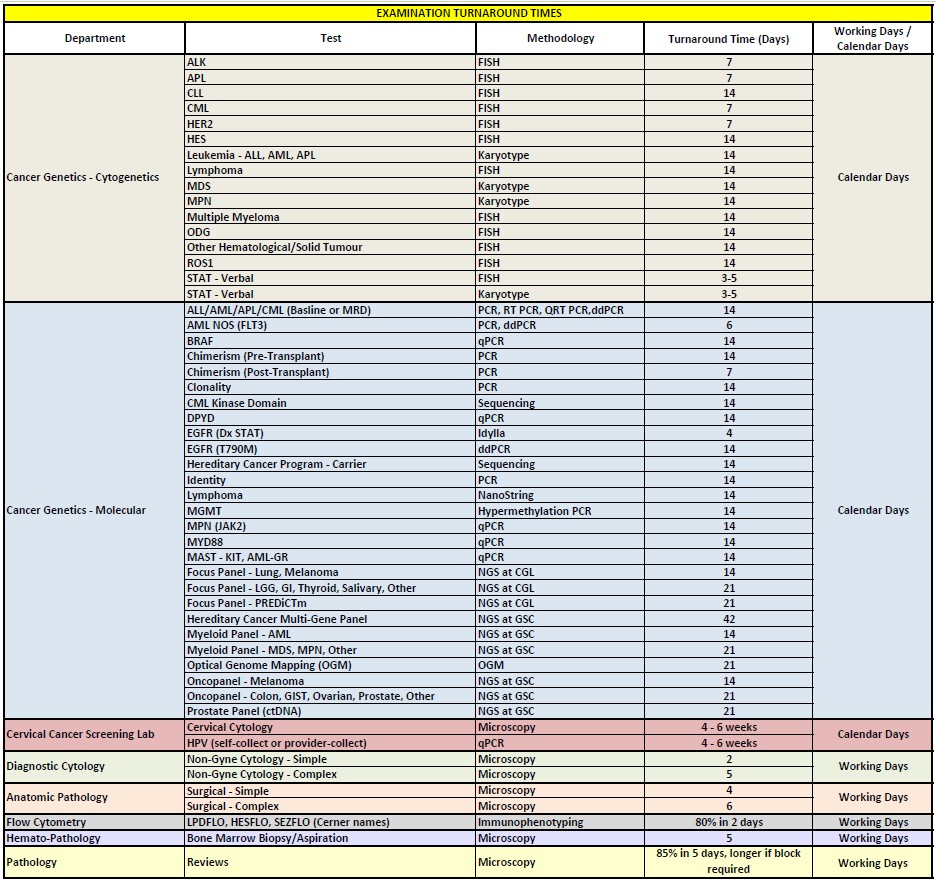Click the 'EXAMINATION TURNAROUND TIMES' title
Viewport: 936px width, 882px height.
tap(469, 13)
